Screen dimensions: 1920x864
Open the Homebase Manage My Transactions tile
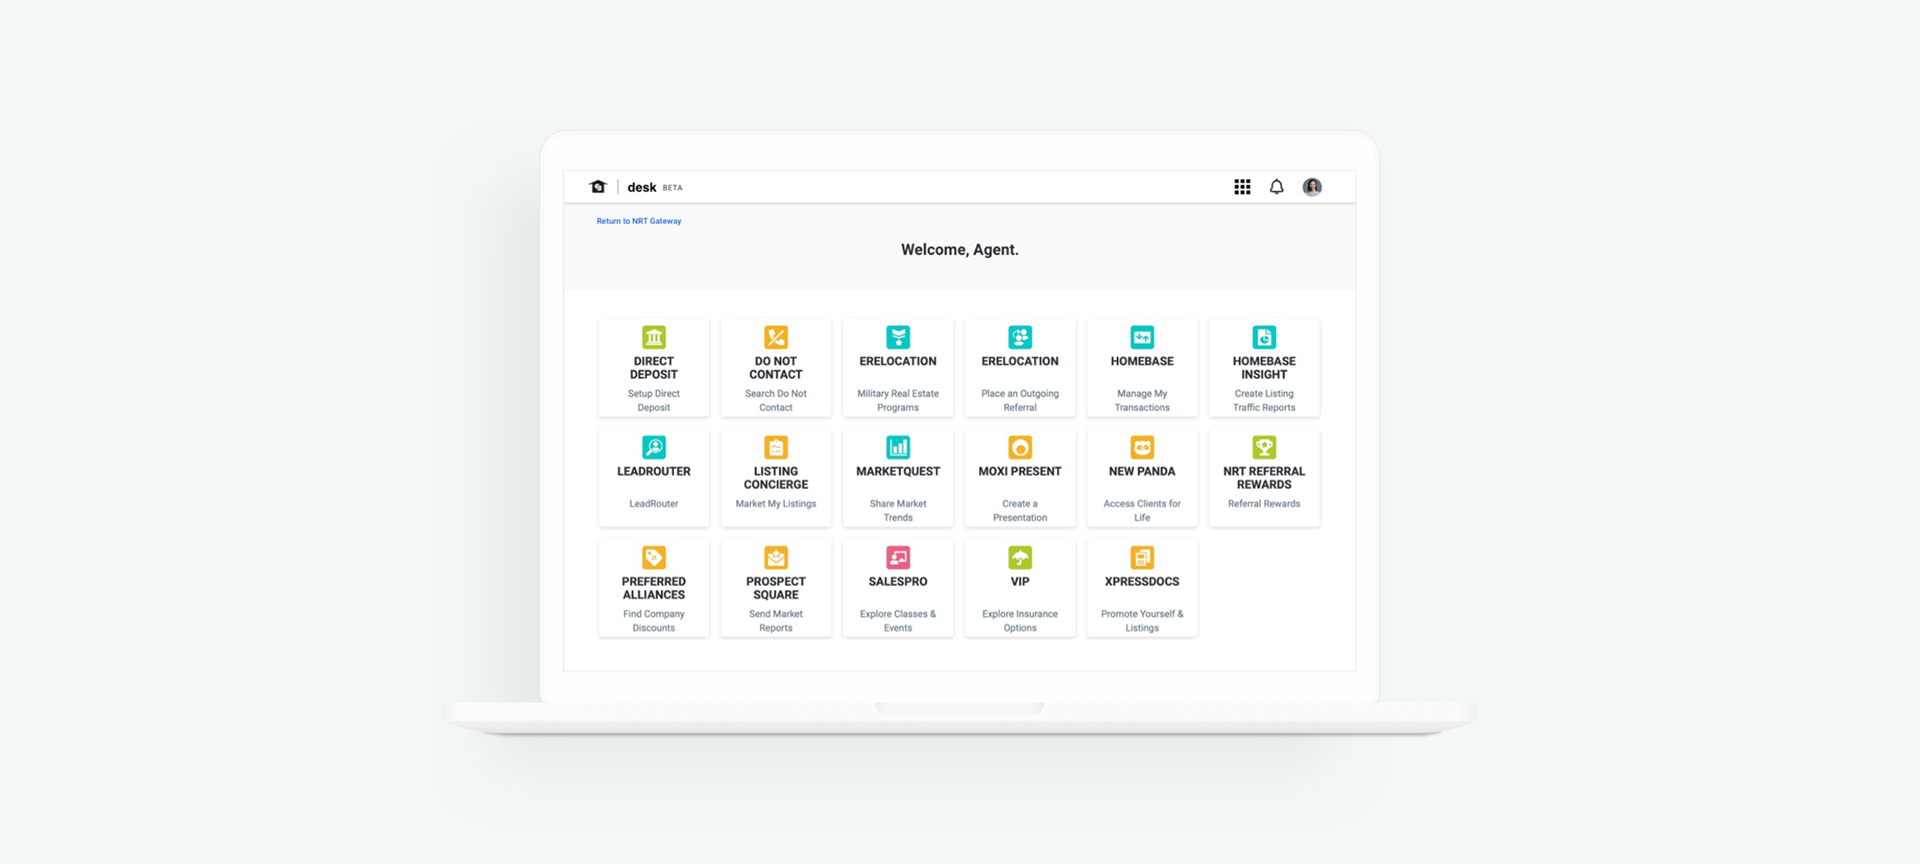click(x=1142, y=367)
